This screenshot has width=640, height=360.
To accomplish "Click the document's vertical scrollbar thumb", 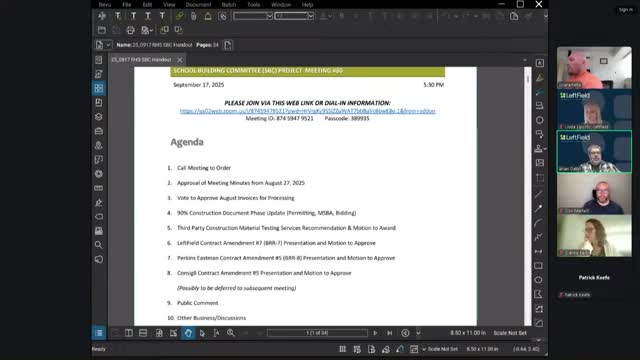I will coord(528,78).
